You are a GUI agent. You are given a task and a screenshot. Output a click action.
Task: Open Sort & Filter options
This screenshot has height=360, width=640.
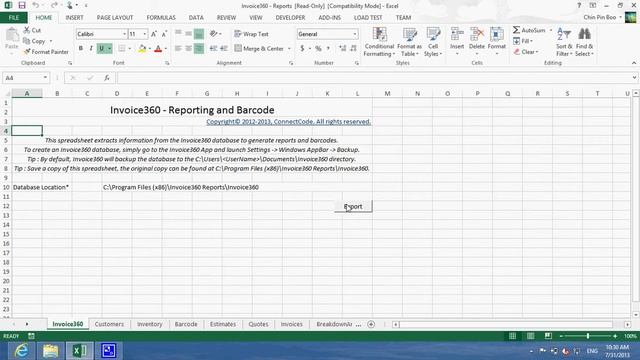(564, 42)
